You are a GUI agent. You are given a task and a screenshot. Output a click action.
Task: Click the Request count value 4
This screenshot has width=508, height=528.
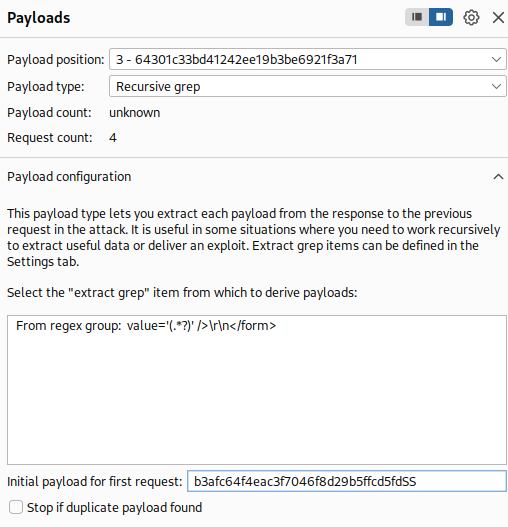pyautogui.click(x=113, y=138)
